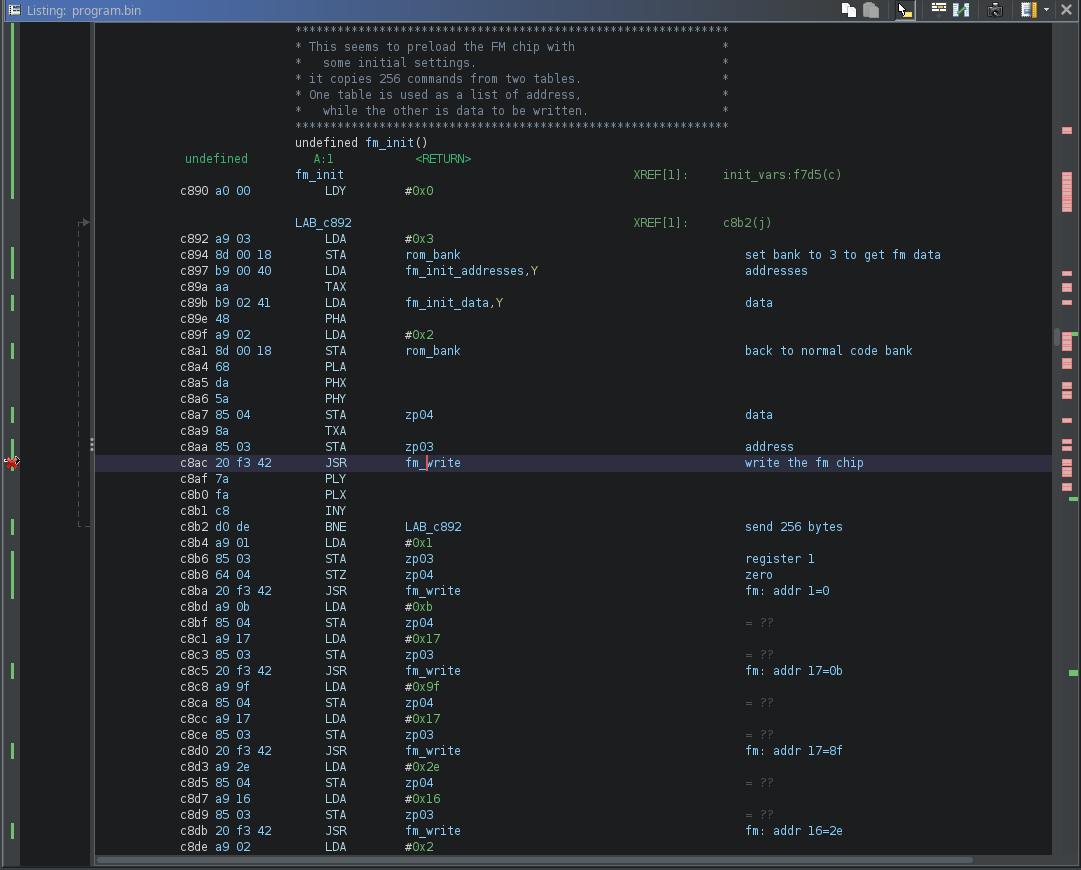Open the browser field formatter icon
Viewport: 1081px width, 870px height.
pos(938,9)
